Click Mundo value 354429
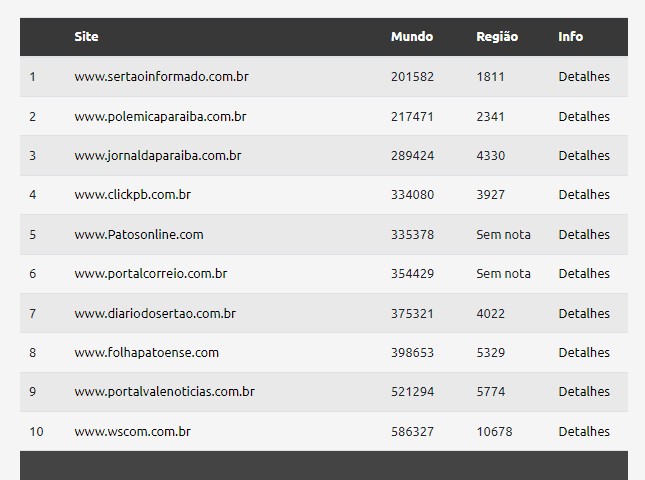 (x=412, y=274)
